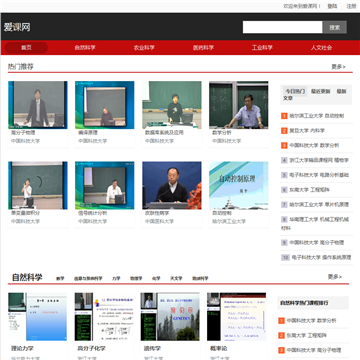Screen dimensions: 360x360
Task: Open the 自动控制原理 slide thumbnail
Action: (239, 185)
